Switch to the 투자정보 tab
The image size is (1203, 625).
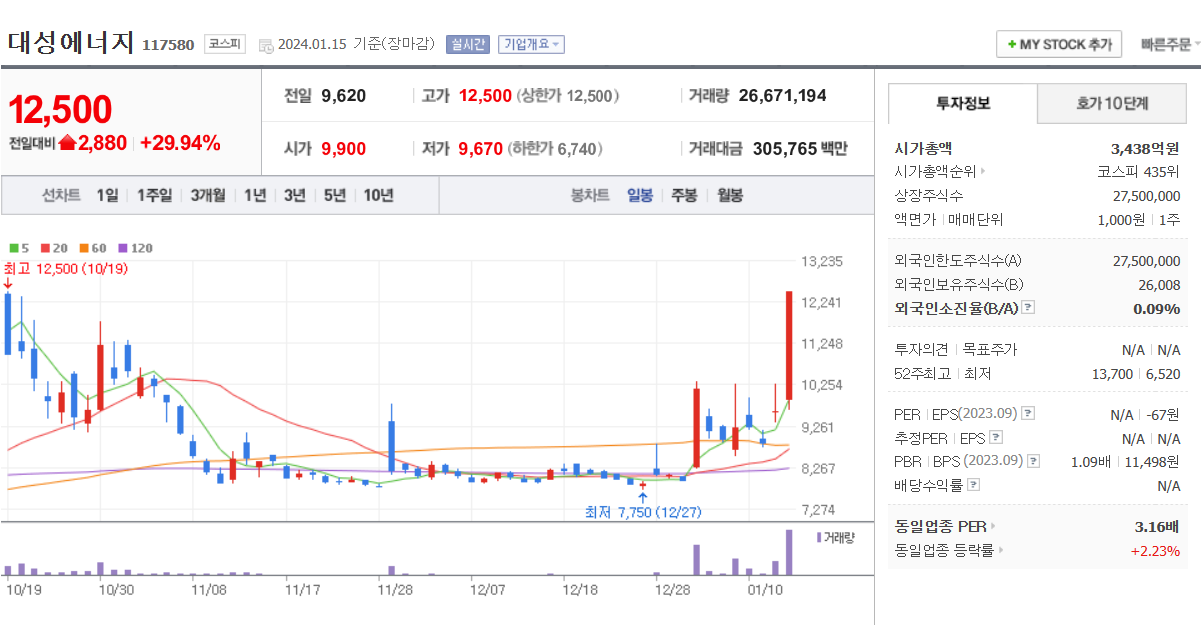[963, 103]
